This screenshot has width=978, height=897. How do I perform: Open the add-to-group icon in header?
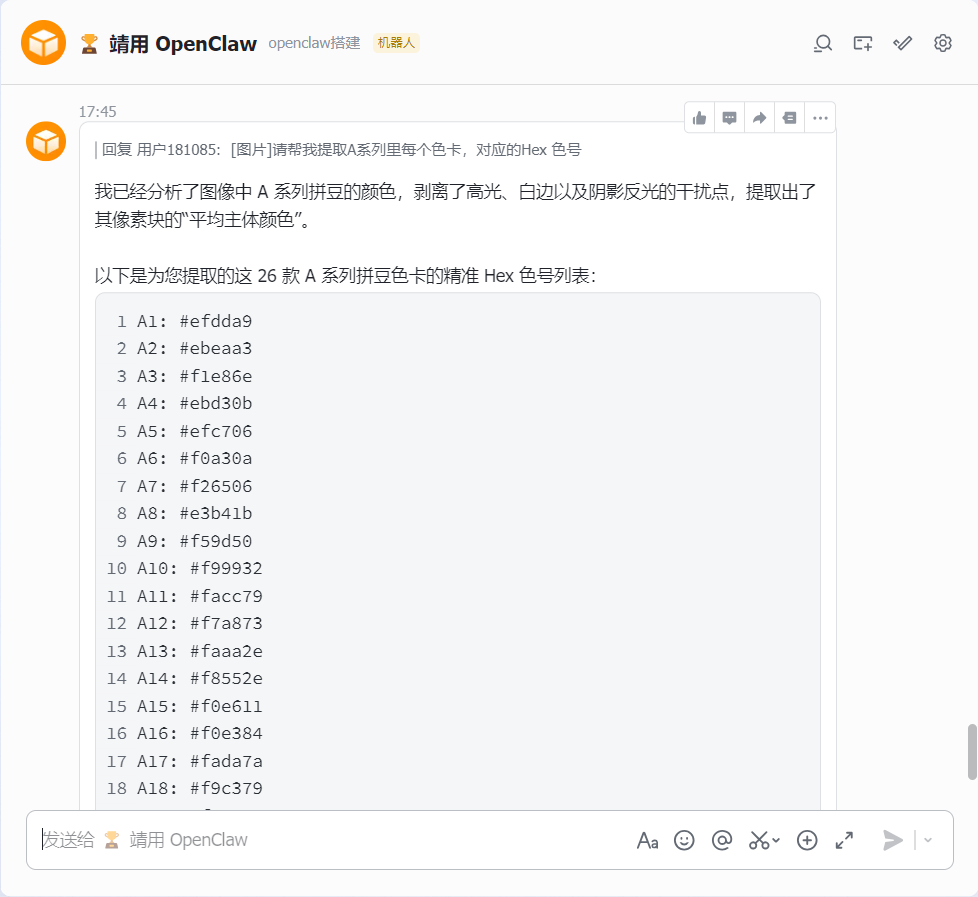863,43
